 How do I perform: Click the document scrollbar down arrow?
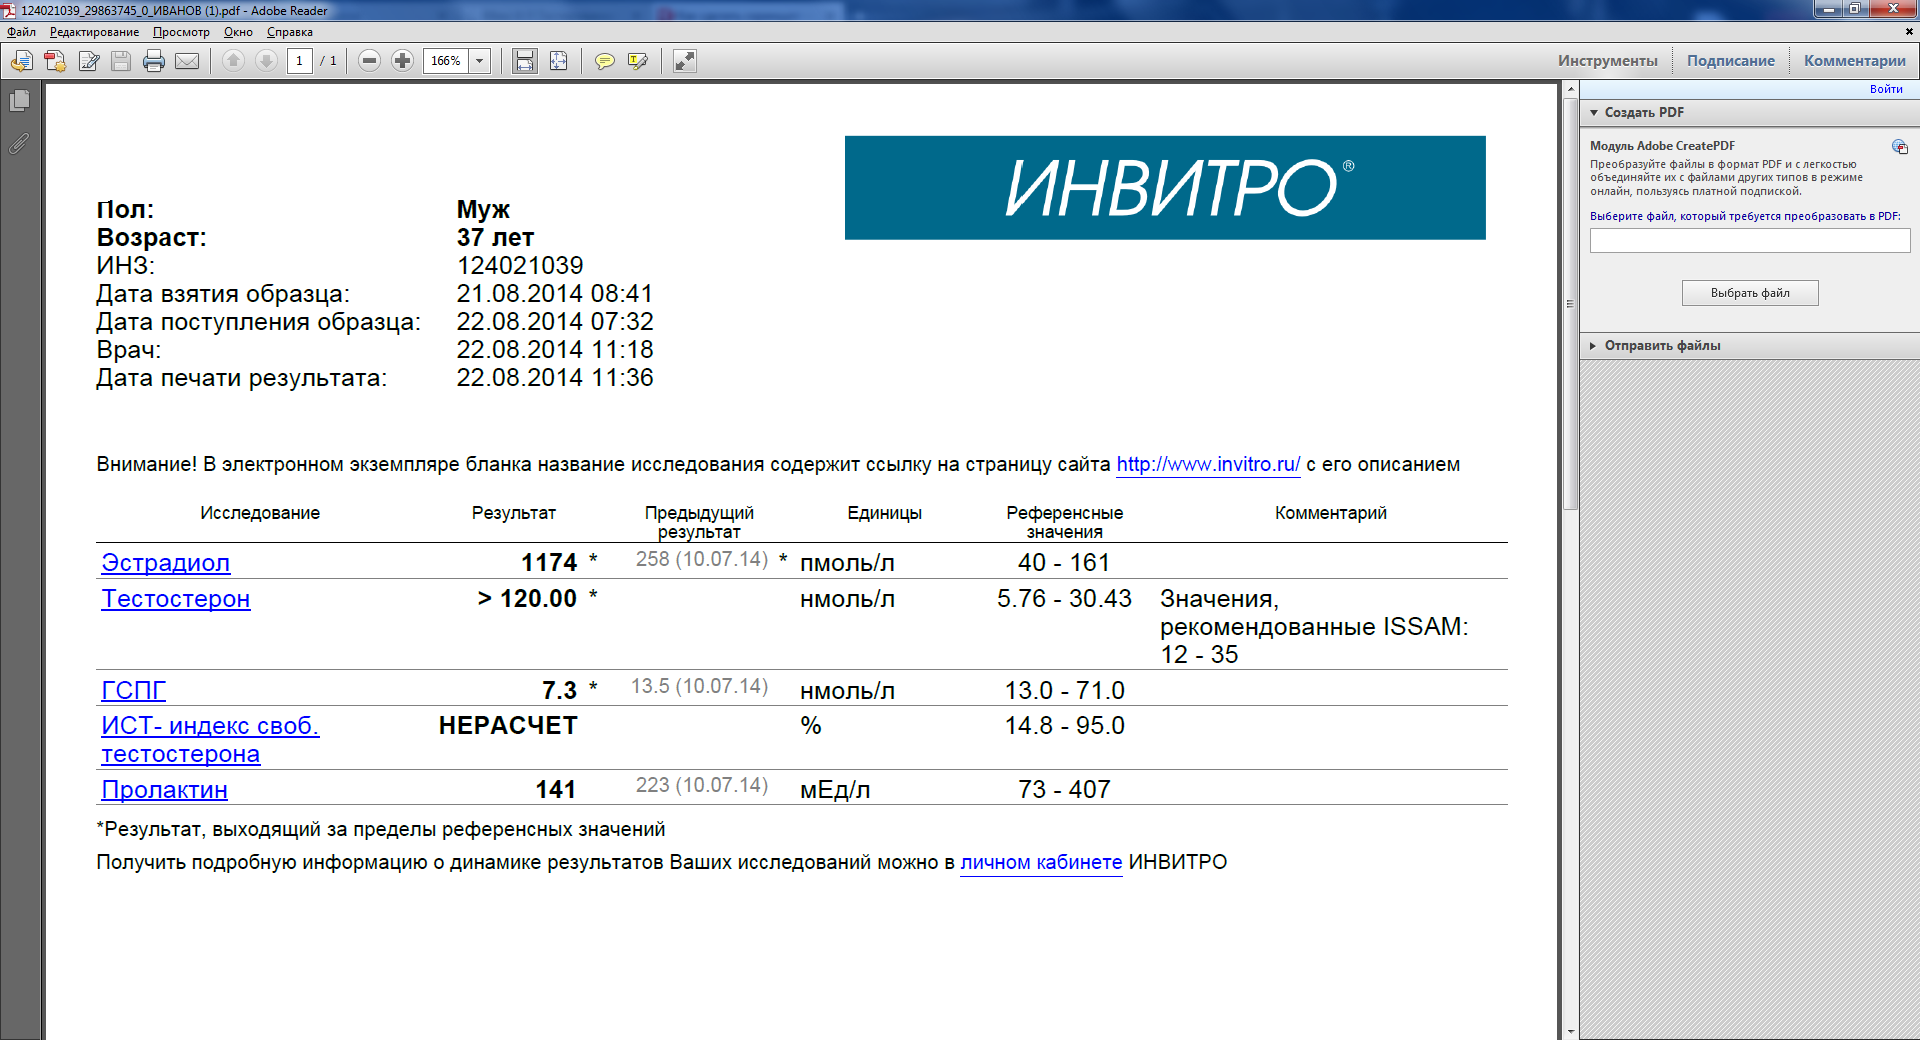pos(1570,1031)
